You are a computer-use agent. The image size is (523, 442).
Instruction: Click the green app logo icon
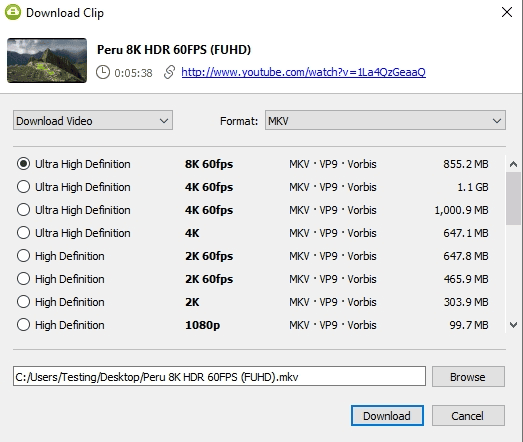tap(13, 12)
